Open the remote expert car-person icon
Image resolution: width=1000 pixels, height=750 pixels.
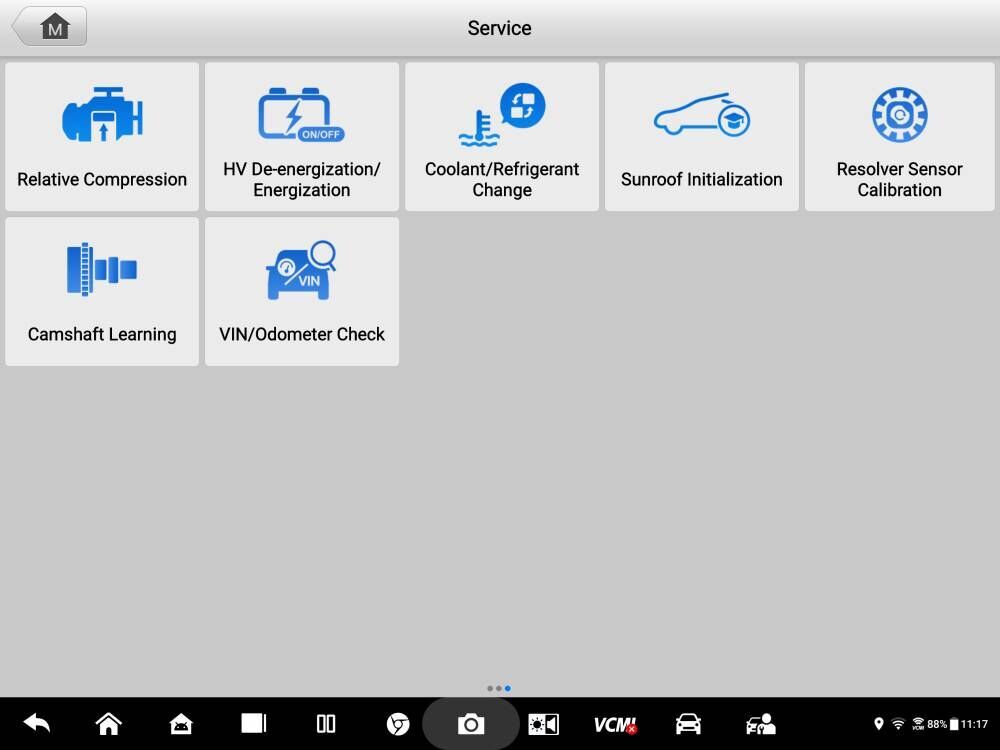pyautogui.click(x=760, y=724)
